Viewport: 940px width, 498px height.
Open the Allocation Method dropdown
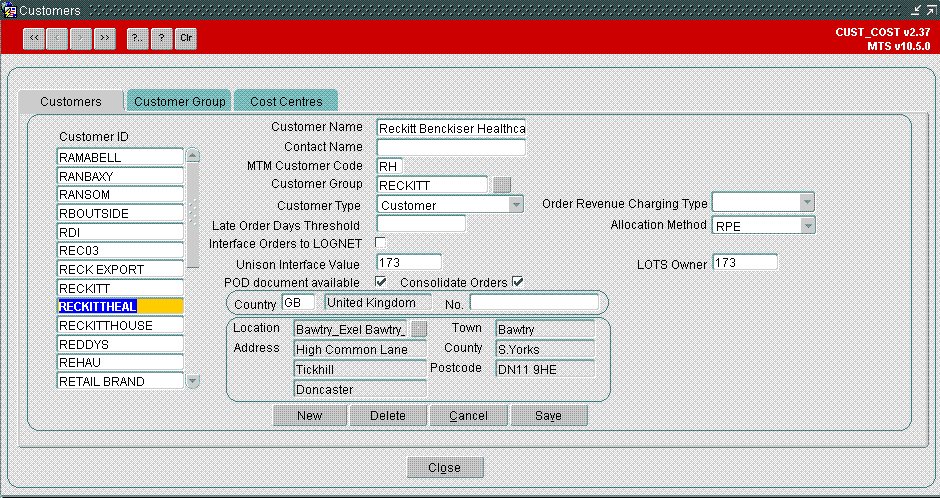pyautogui.click(x=808, y=226)
